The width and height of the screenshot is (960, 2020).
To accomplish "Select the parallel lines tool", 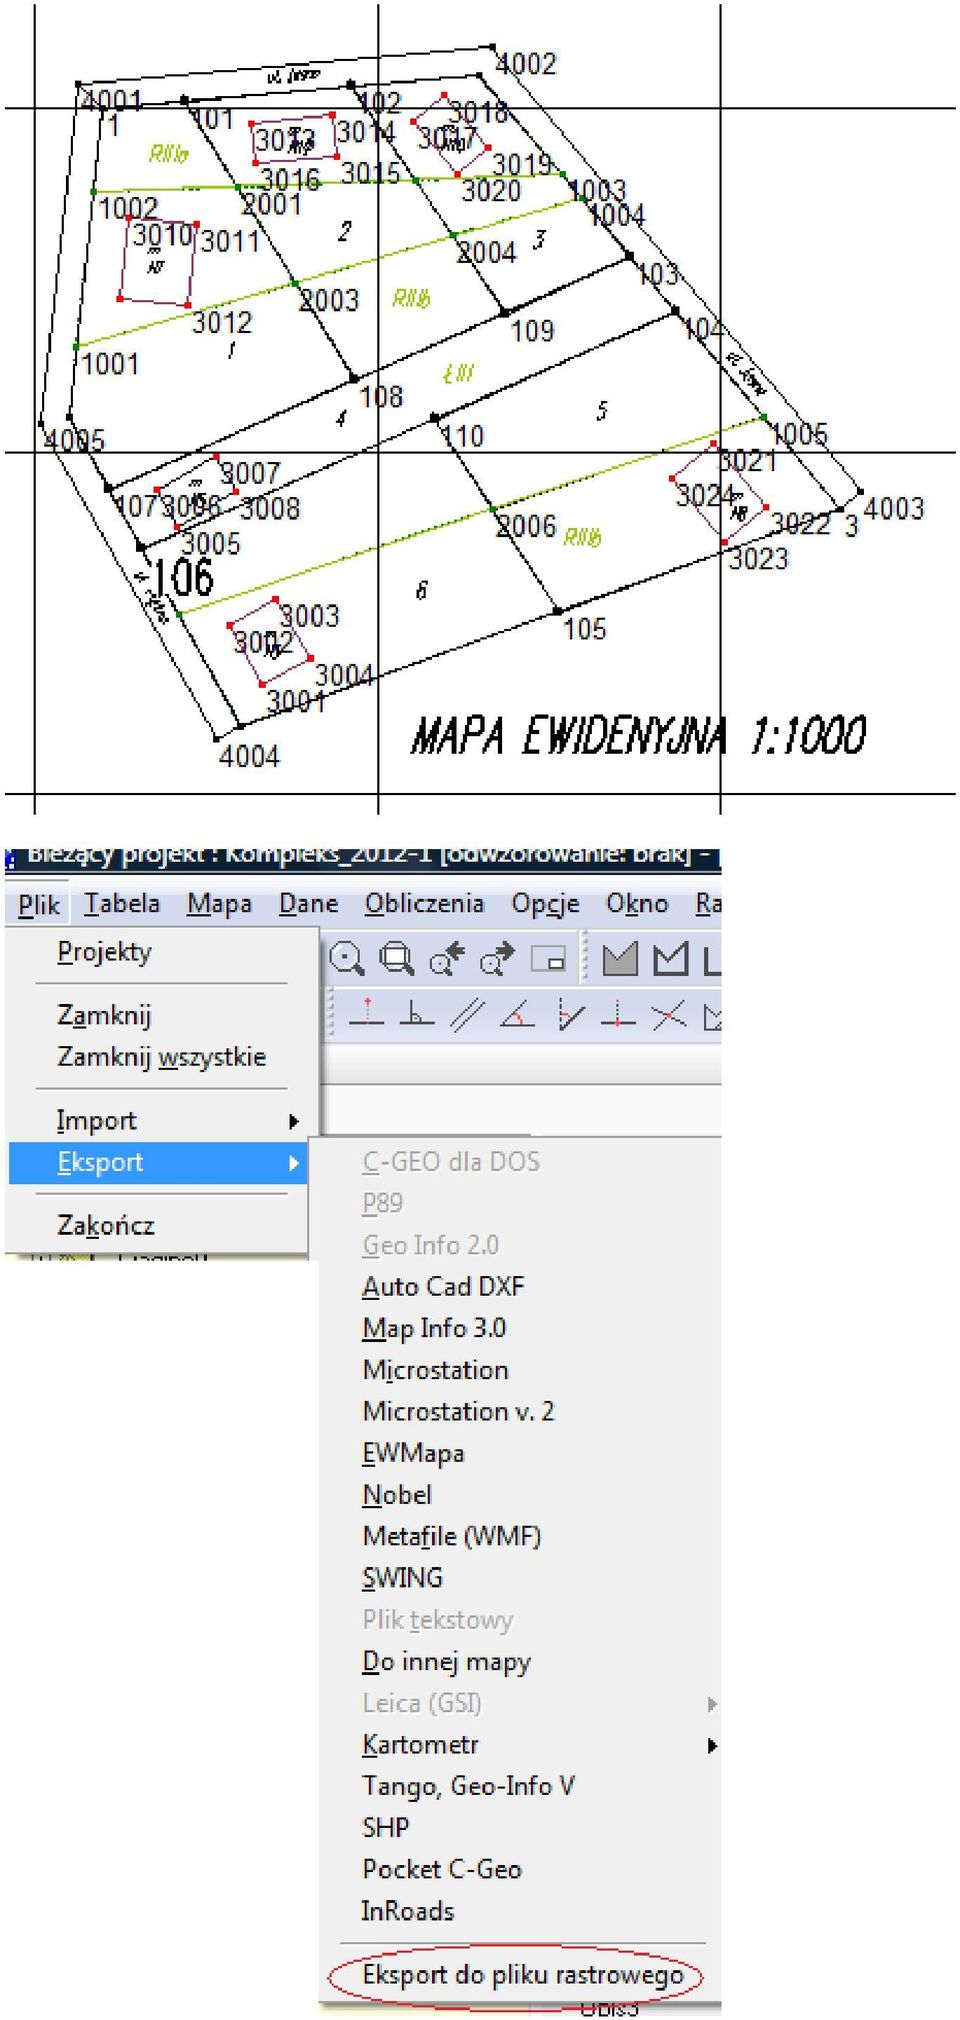I will pos(467,1015).
